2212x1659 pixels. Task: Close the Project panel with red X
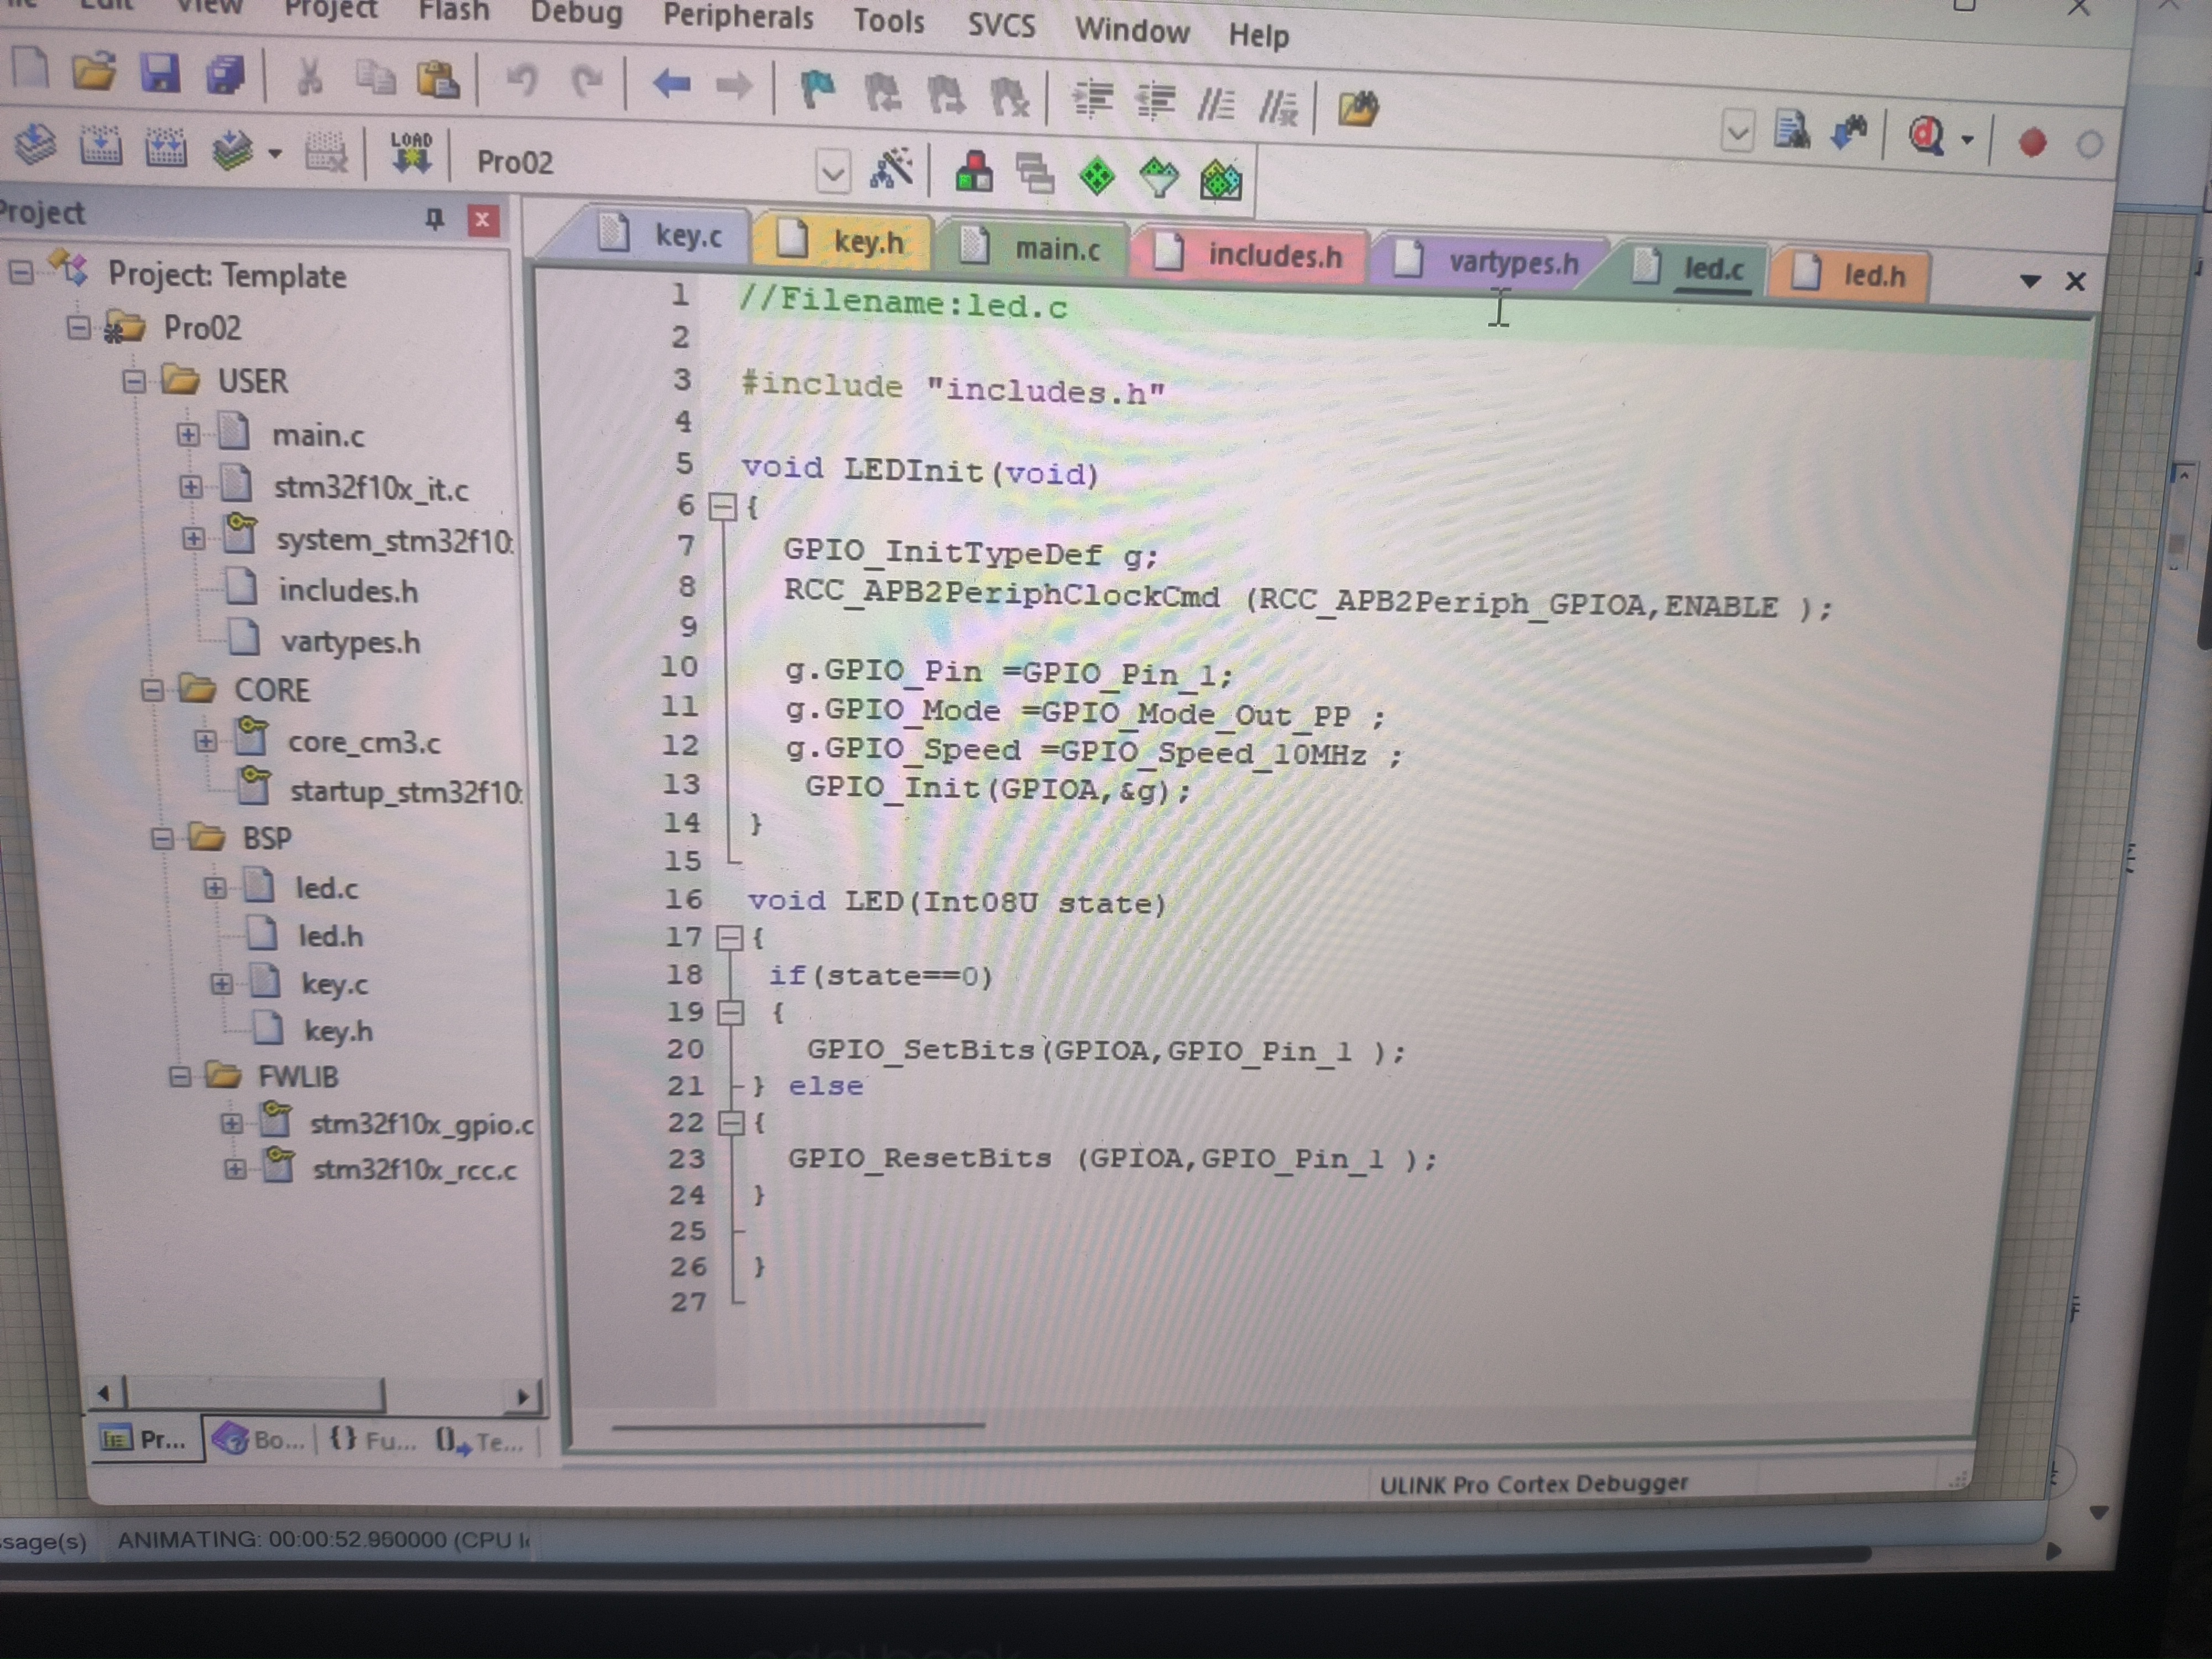(482, 220)
